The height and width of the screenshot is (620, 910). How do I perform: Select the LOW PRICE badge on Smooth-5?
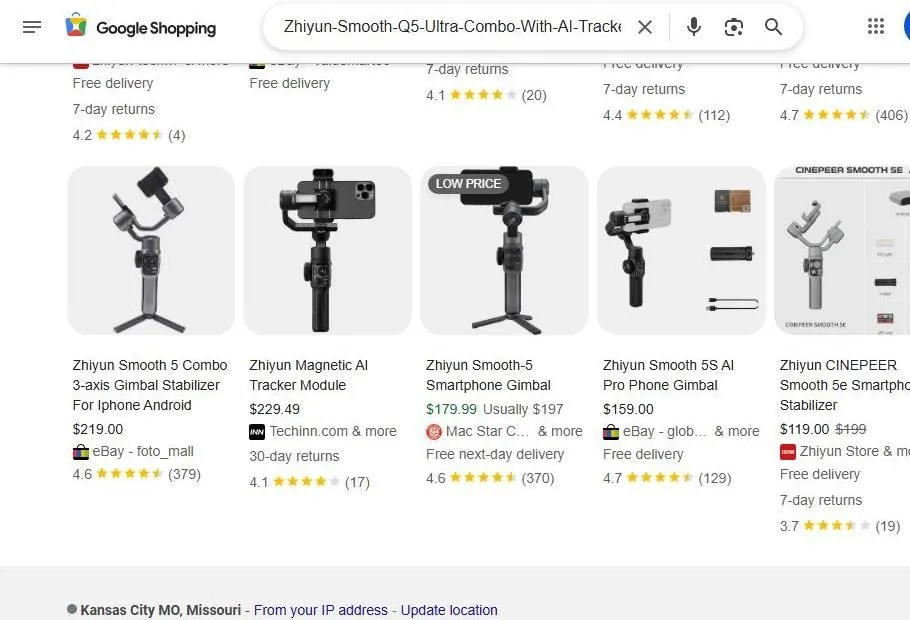click(468, 184)
